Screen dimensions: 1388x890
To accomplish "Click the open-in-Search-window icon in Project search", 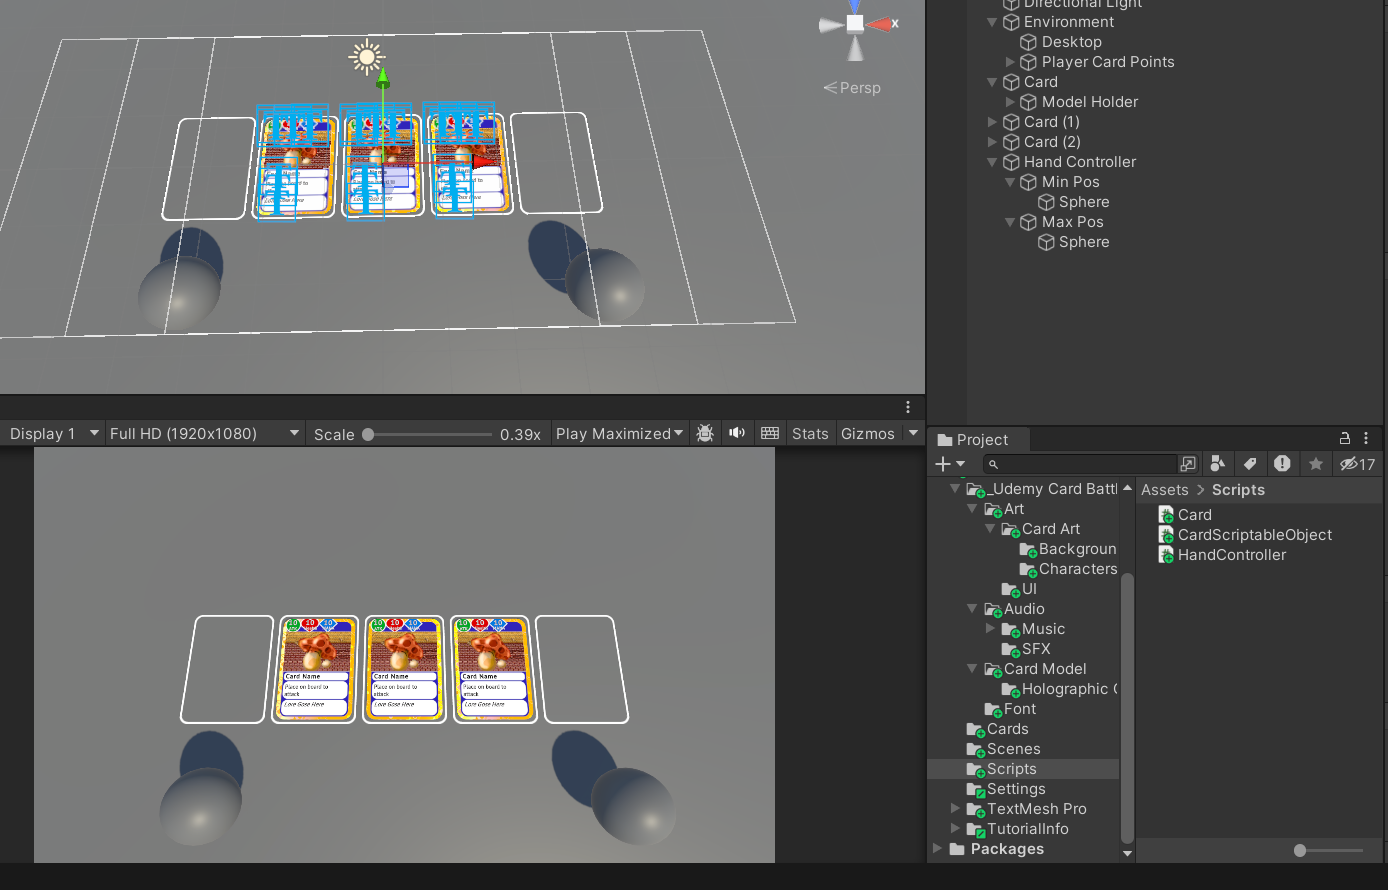I will [1188, 464].
